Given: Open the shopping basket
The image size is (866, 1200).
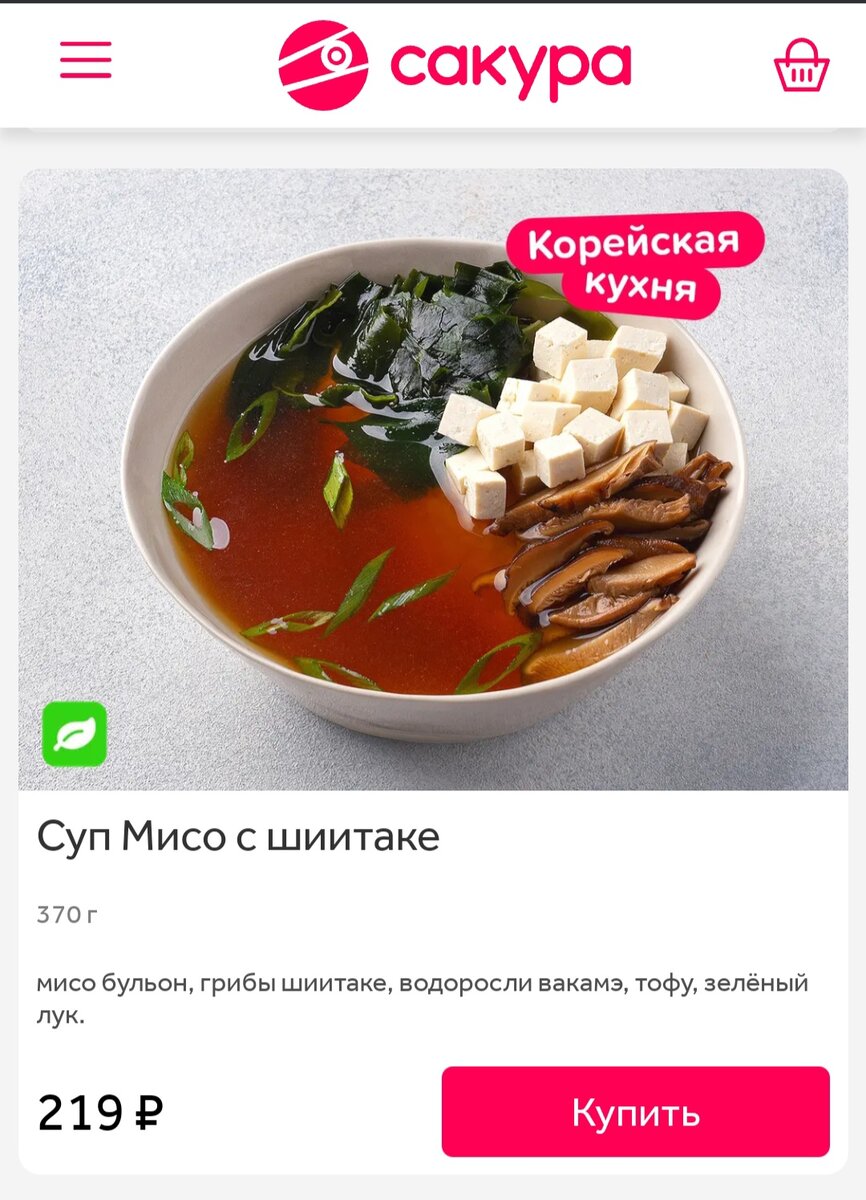Looking at the screenshot, I should pyautogui.click(x=801, y=65).
